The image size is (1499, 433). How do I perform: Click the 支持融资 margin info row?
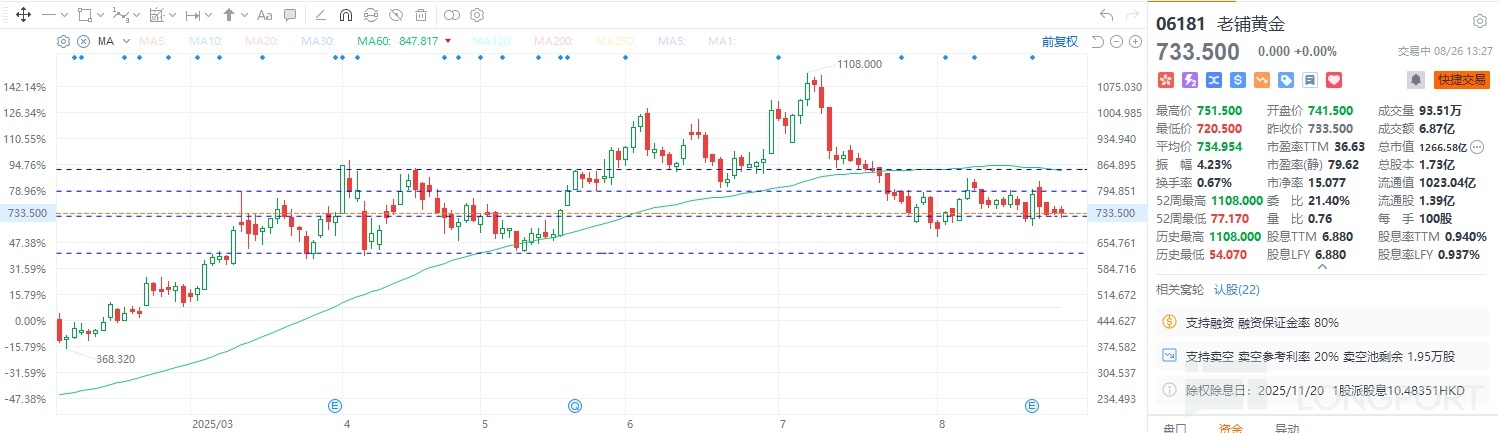coord(1325,322)
